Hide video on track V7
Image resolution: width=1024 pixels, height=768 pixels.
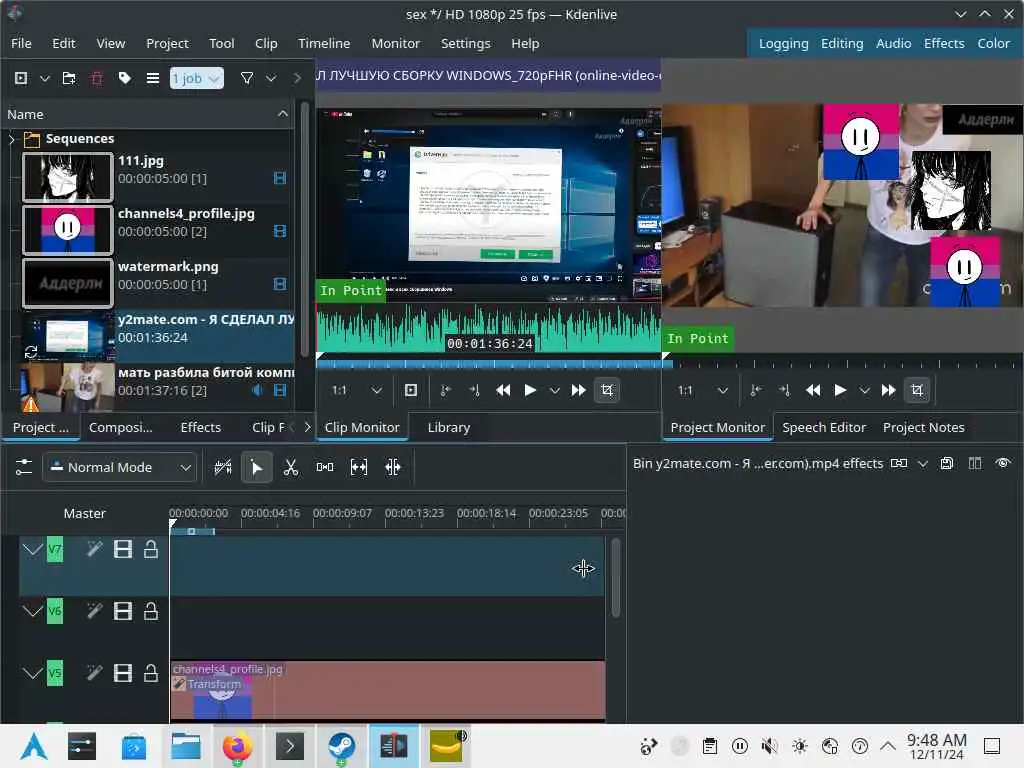pos(123,549)
